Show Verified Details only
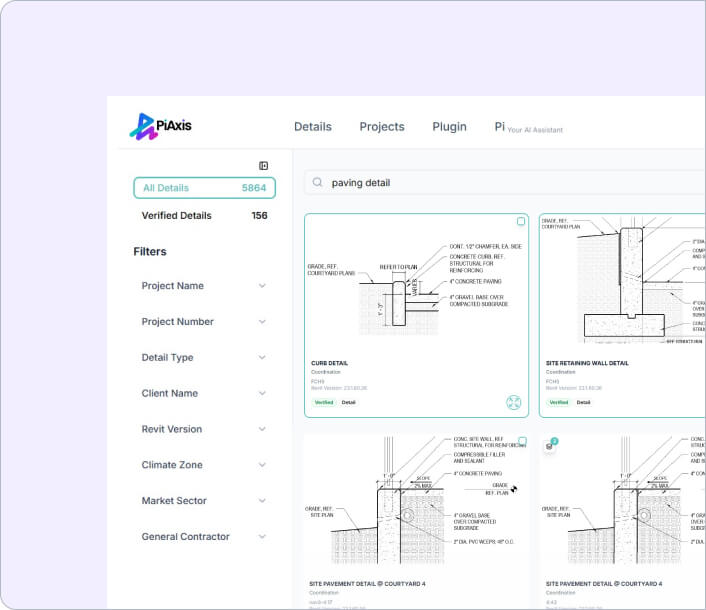706x610 pixels. [x=204, y=215]
